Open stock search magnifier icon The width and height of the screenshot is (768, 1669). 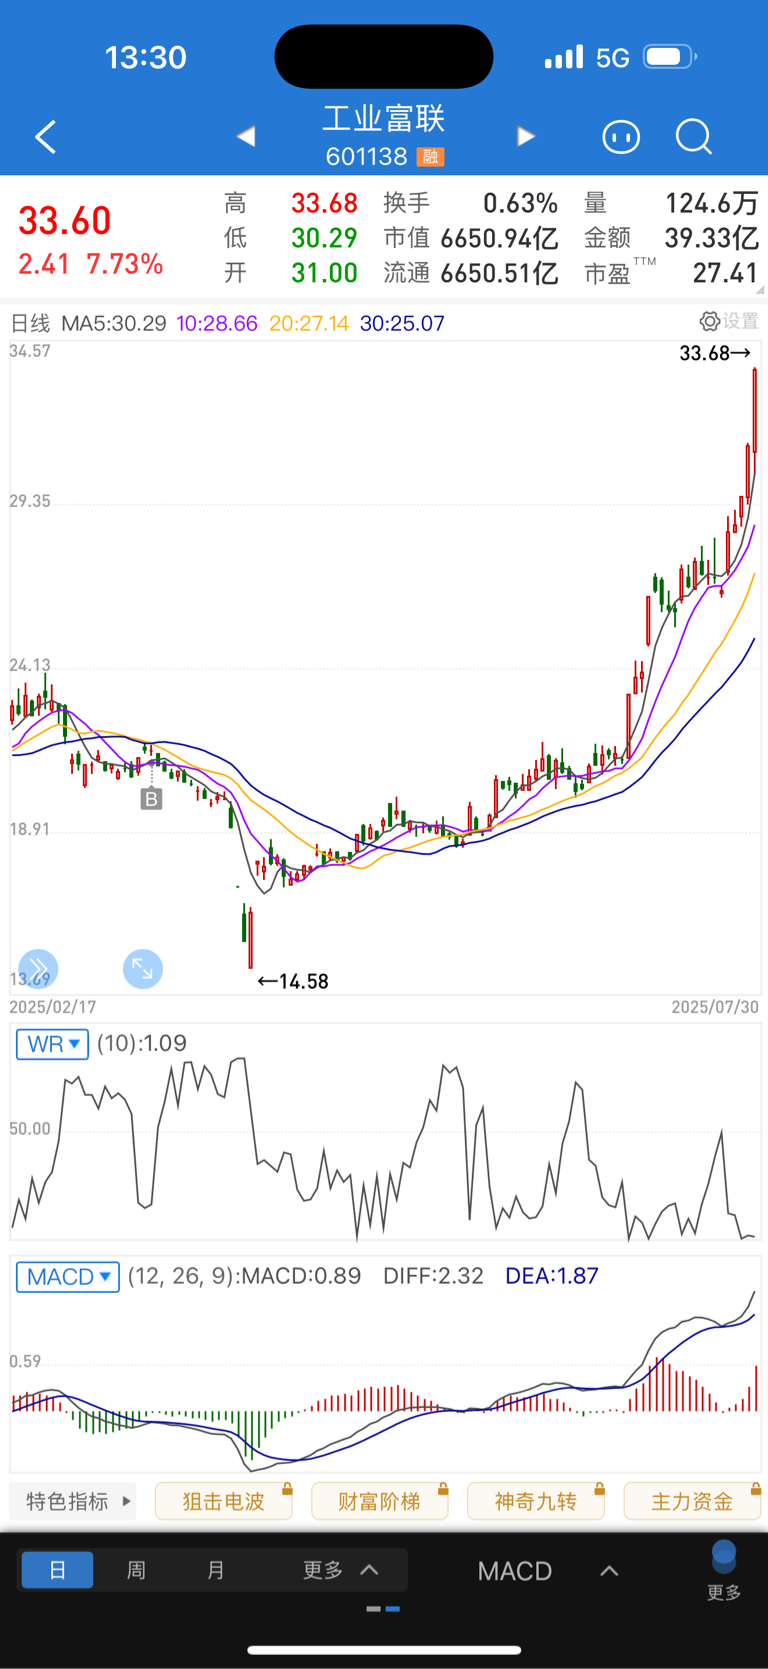pyautogui.click(x=693, y=136)
